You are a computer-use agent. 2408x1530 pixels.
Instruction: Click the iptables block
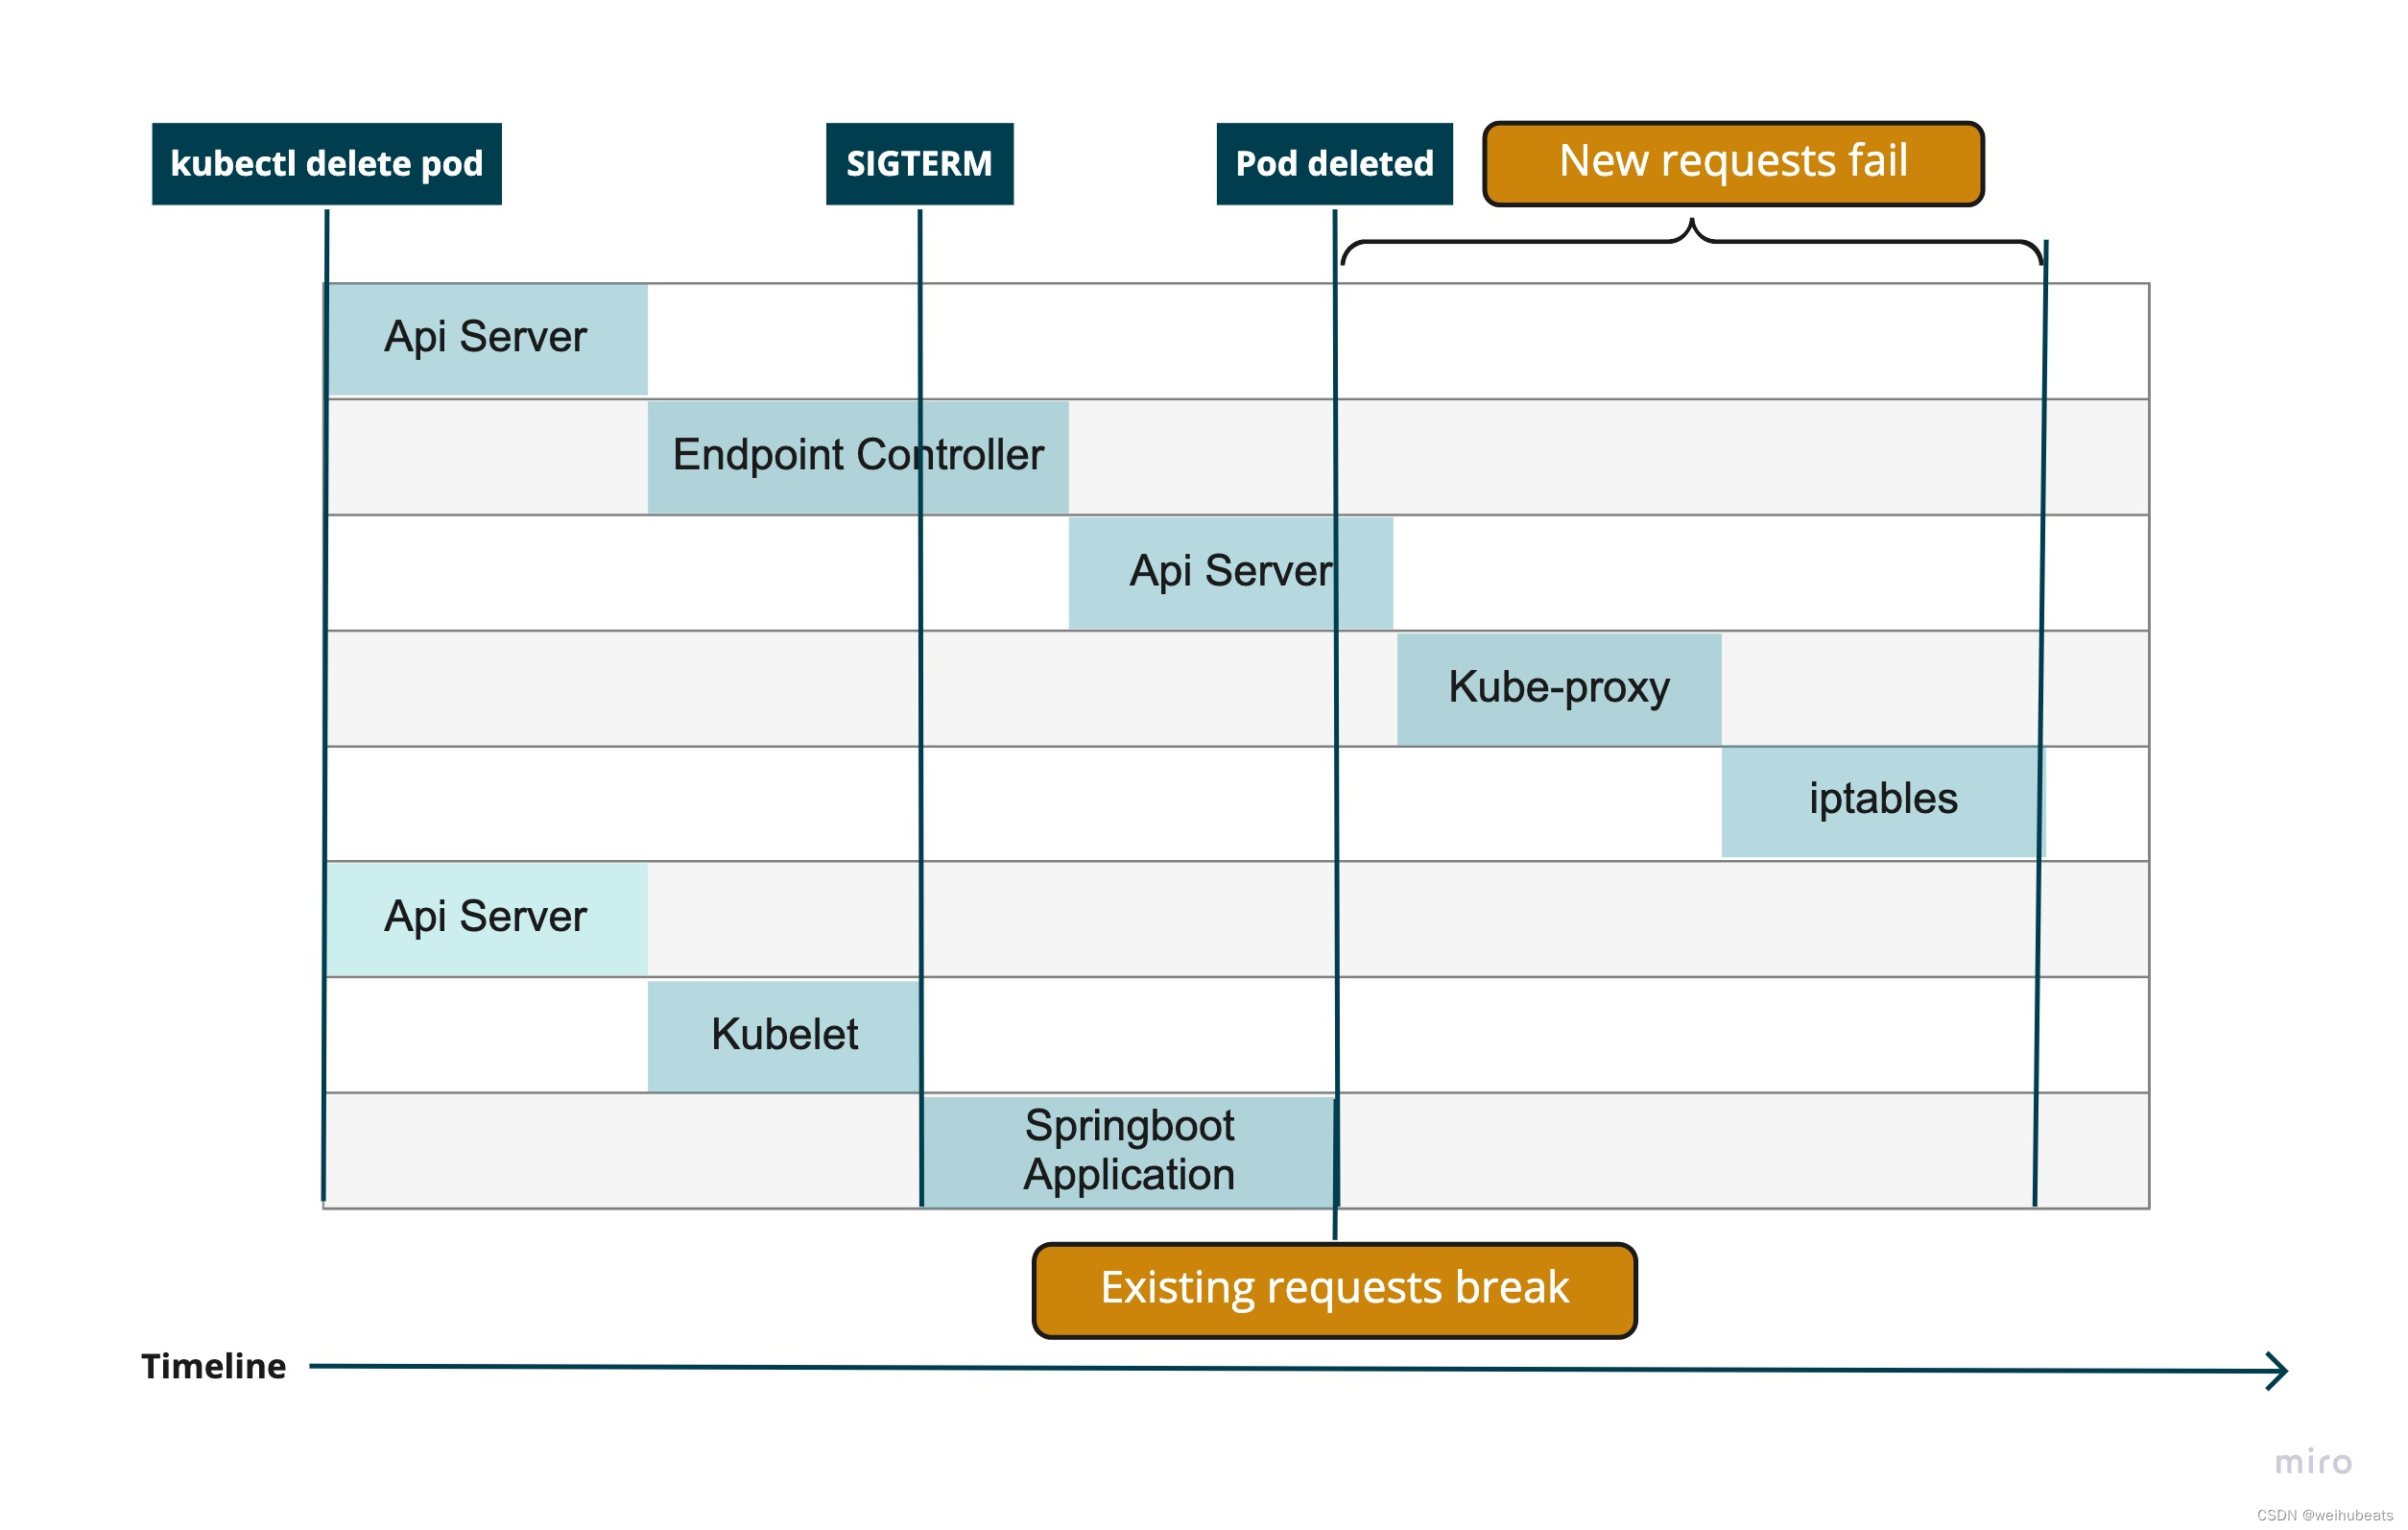[x=1883, y=801]
